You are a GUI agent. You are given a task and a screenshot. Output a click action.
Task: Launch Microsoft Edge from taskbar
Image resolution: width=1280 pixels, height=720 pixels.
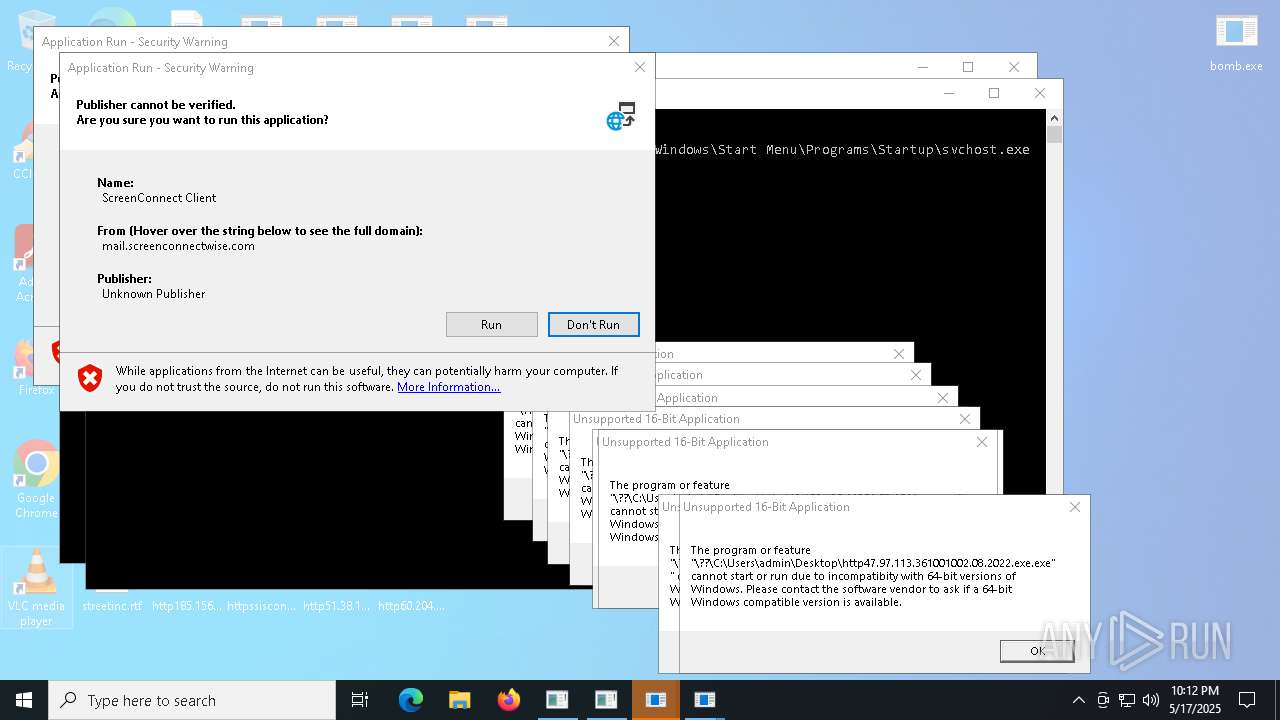click(411, 700)
